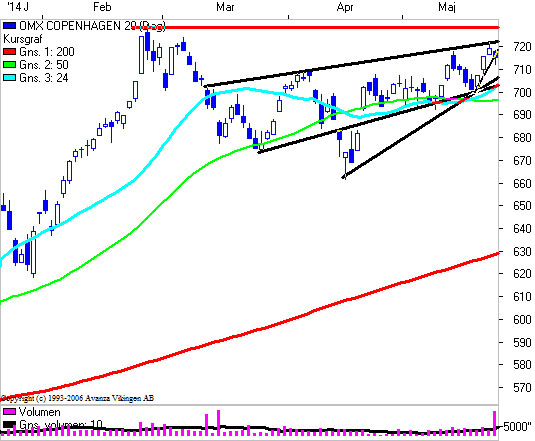This screenshot has width=535, height=441.
Task: Click the OMX COPENHAGEN 20 title label
Action: 92,26
